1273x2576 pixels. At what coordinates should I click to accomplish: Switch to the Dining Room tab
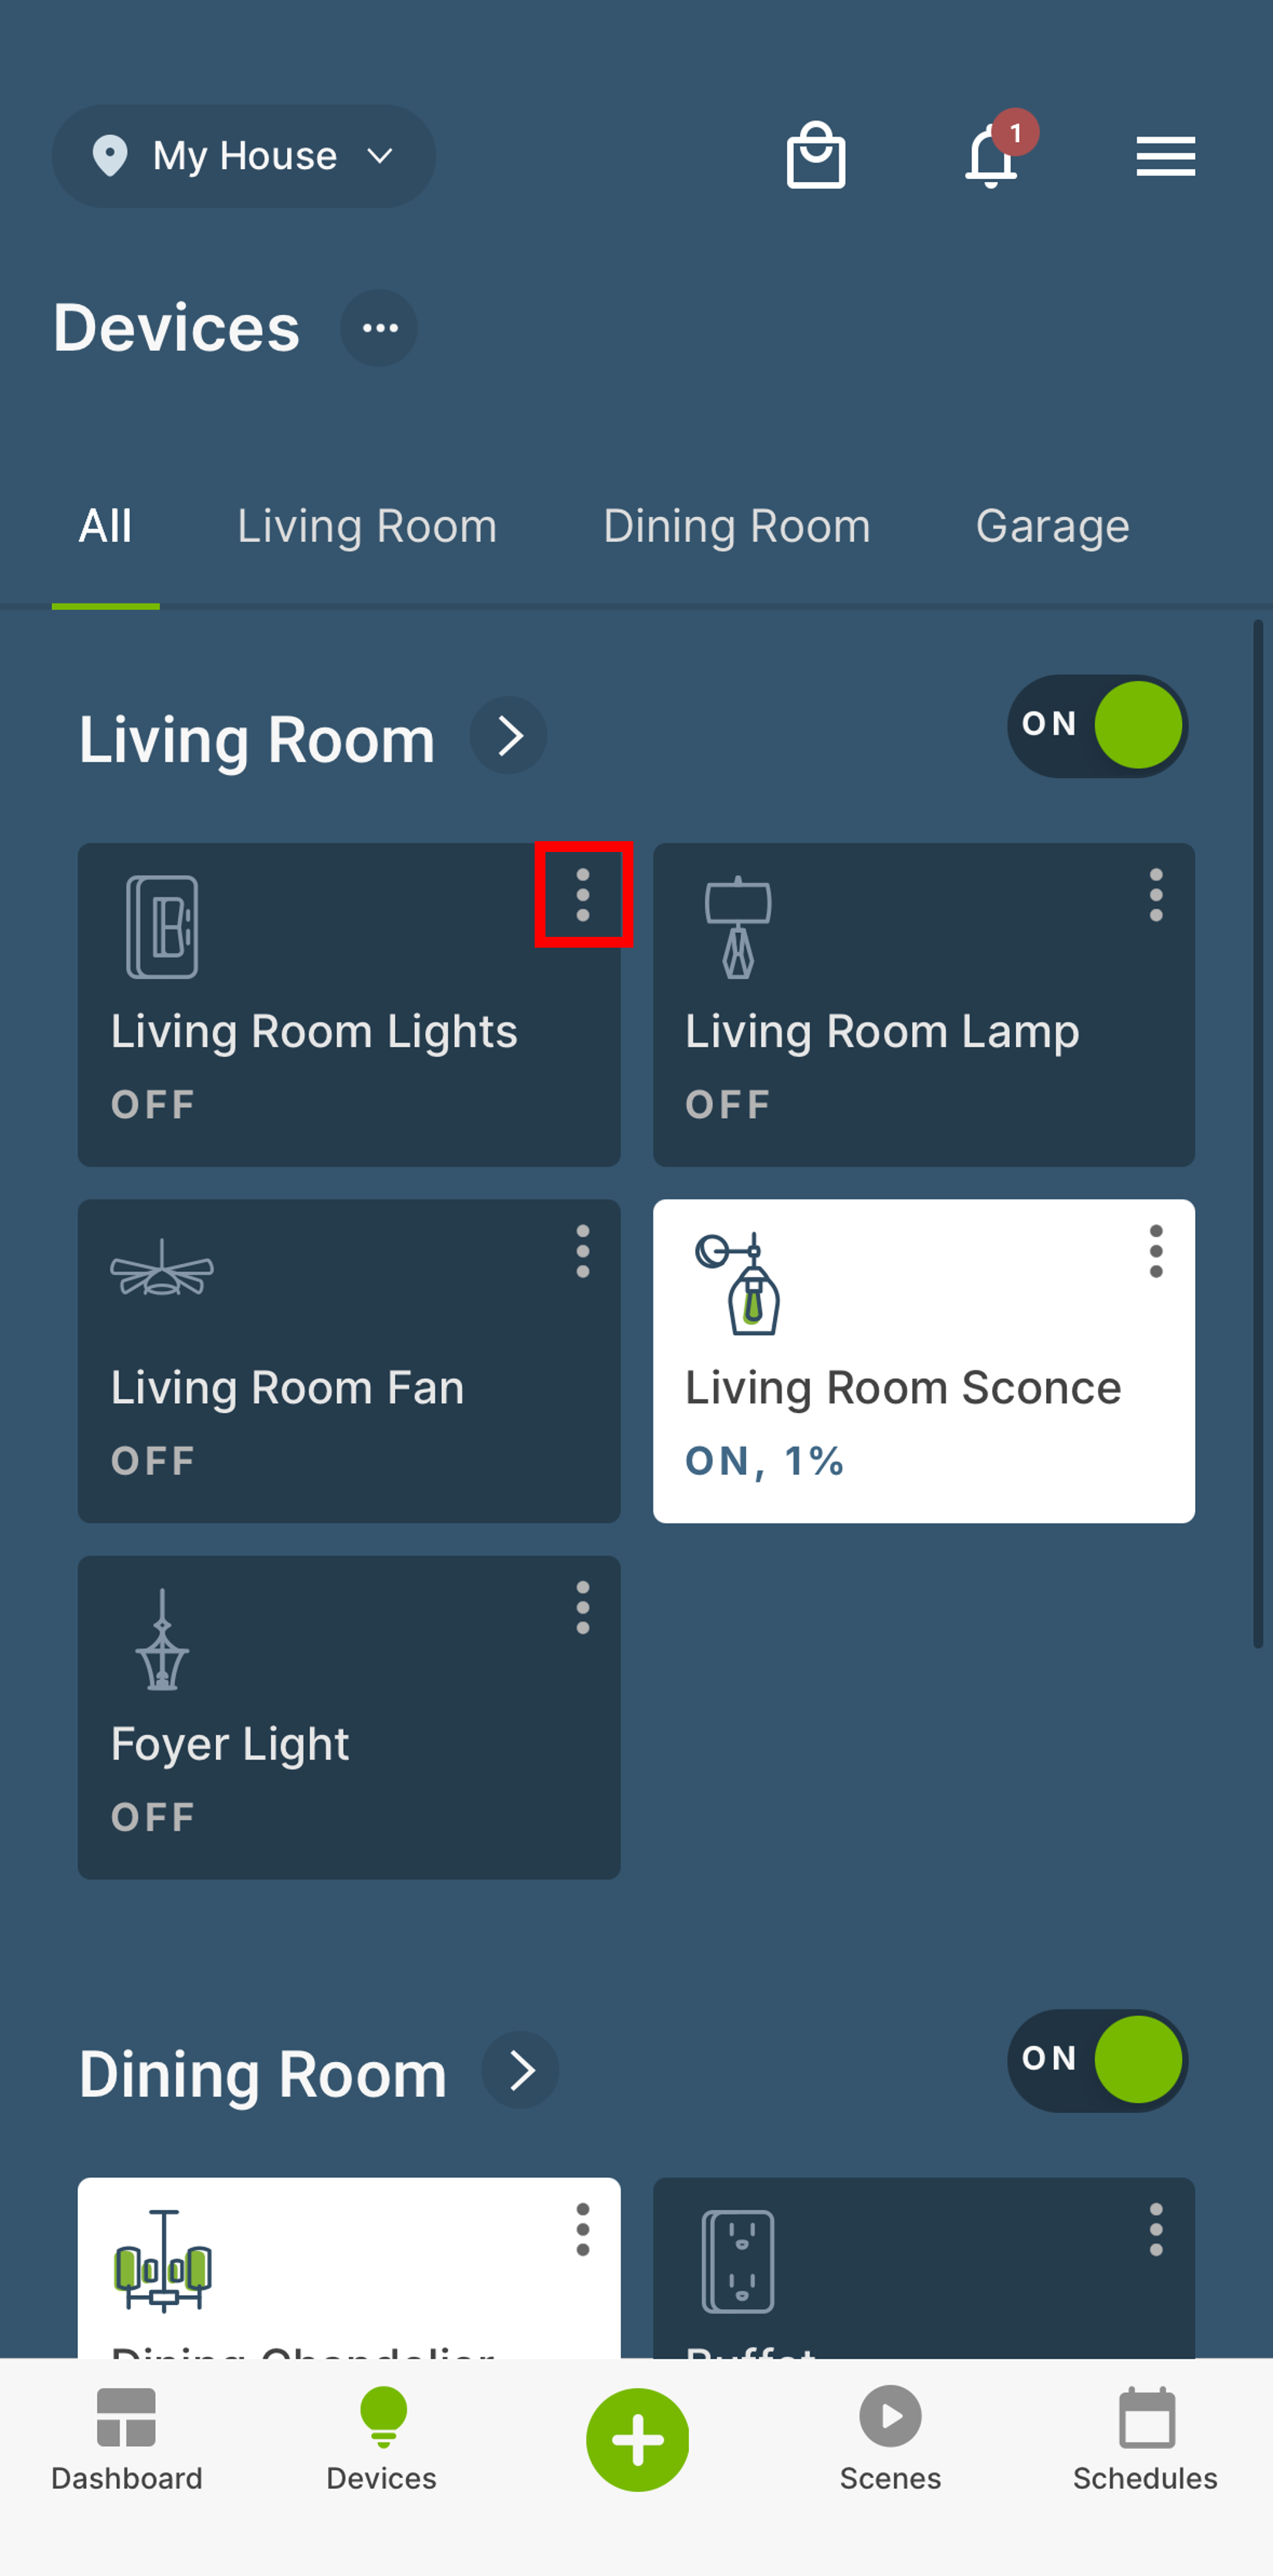[x=736, y=526]
